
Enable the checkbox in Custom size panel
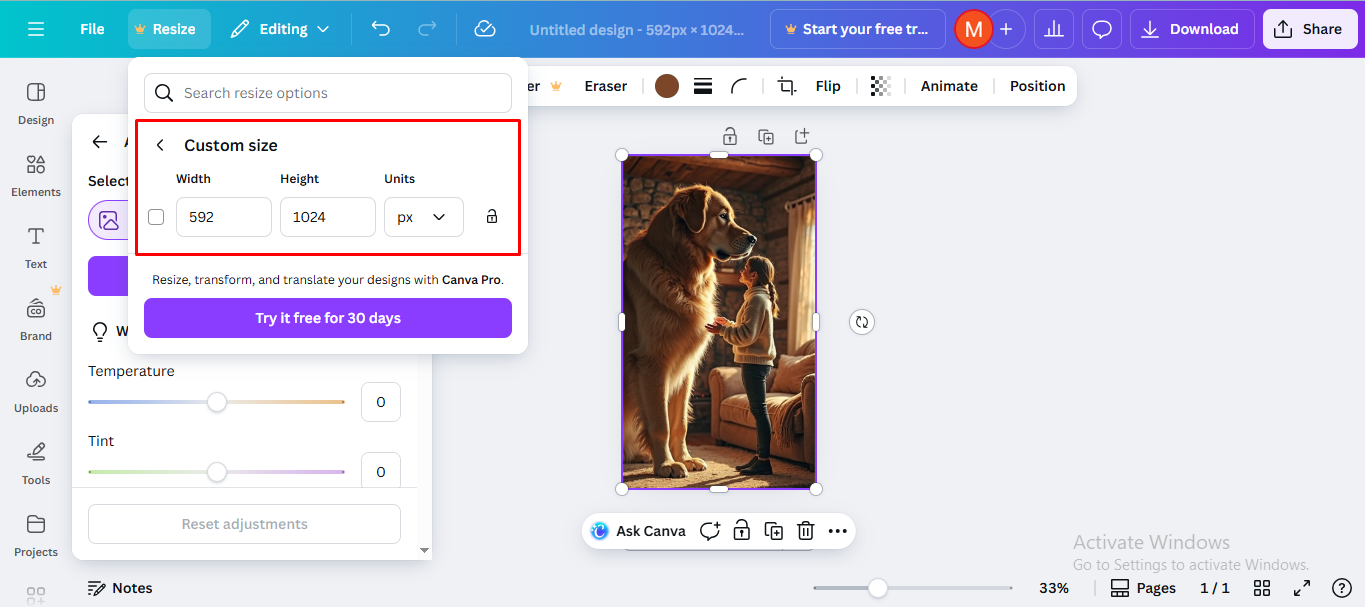coord(156,216)
